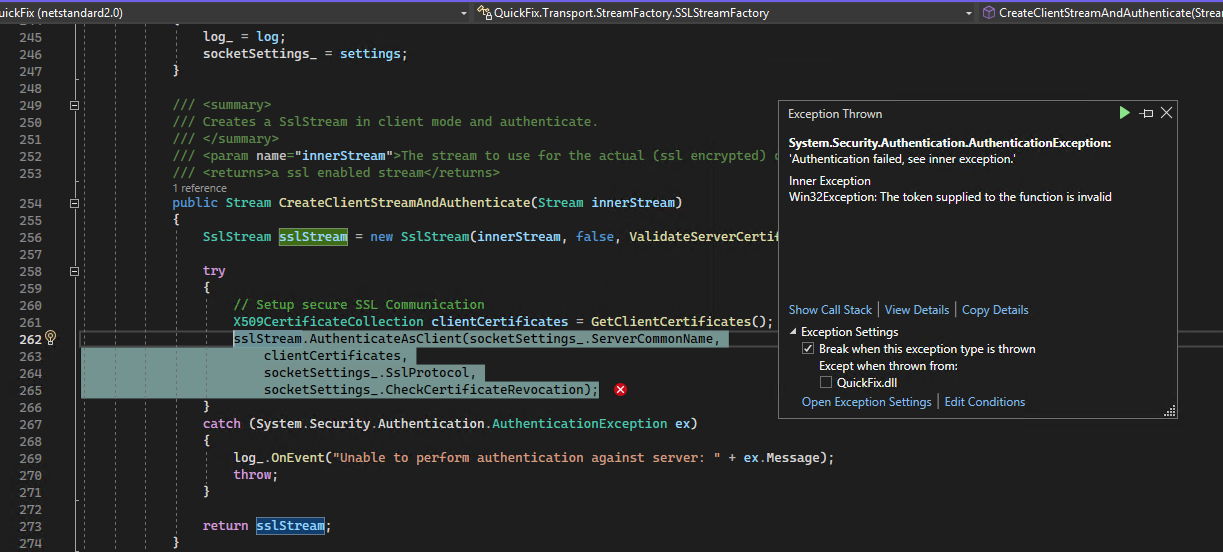This screenshot has width=1223, height=552.
Task: Open Exception Settings link
Action: [867, 402]
